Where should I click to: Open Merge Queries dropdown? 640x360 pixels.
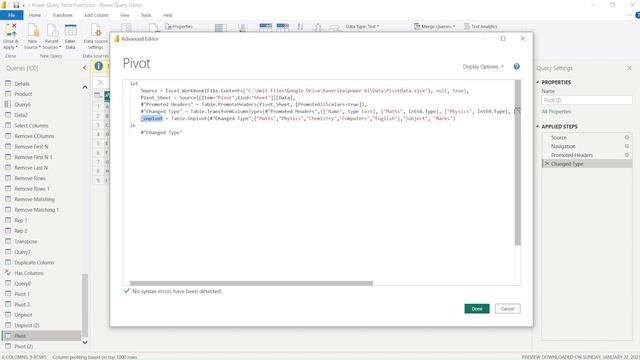[x=434, y=26]
